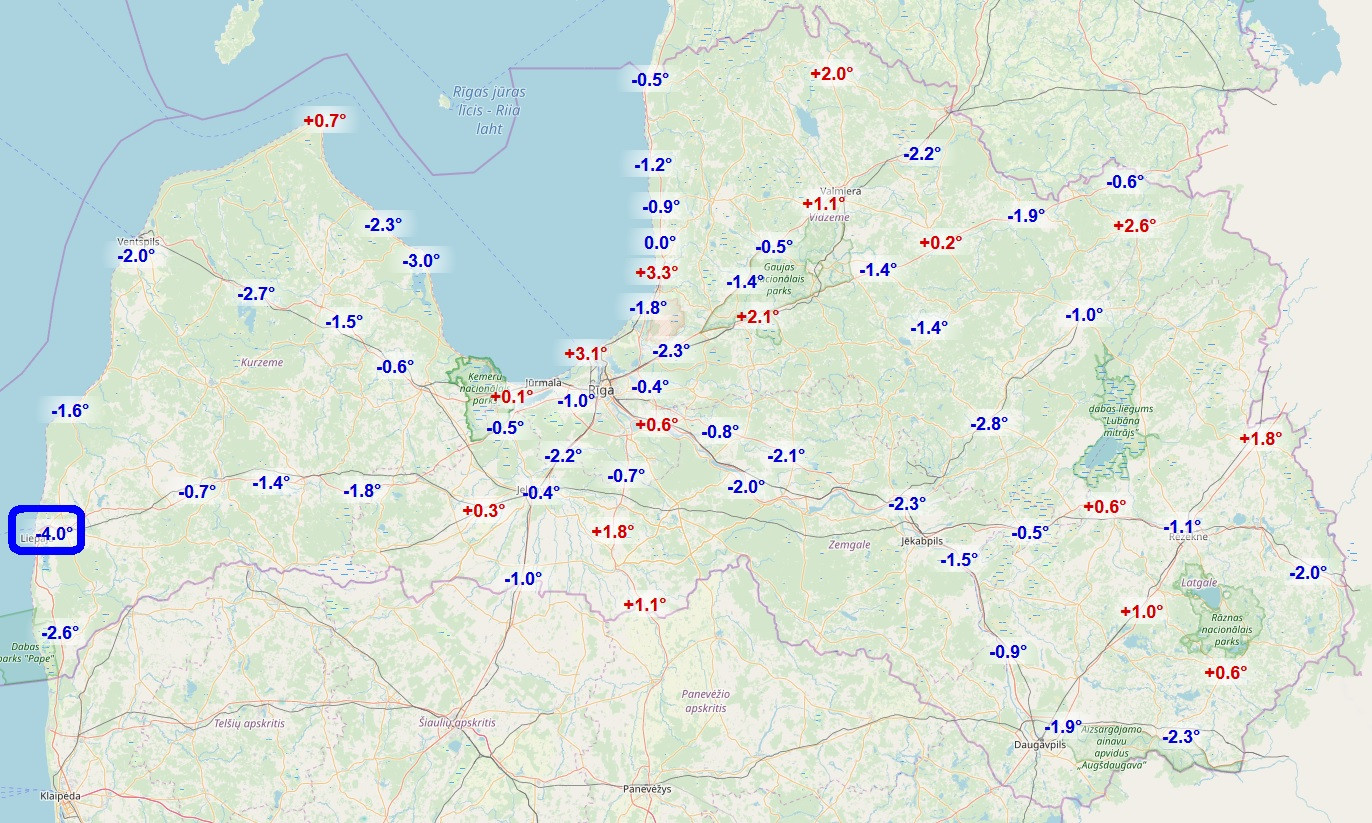
Task: Select the -3.0° temperature marker
Action: [x=421, y=261]
